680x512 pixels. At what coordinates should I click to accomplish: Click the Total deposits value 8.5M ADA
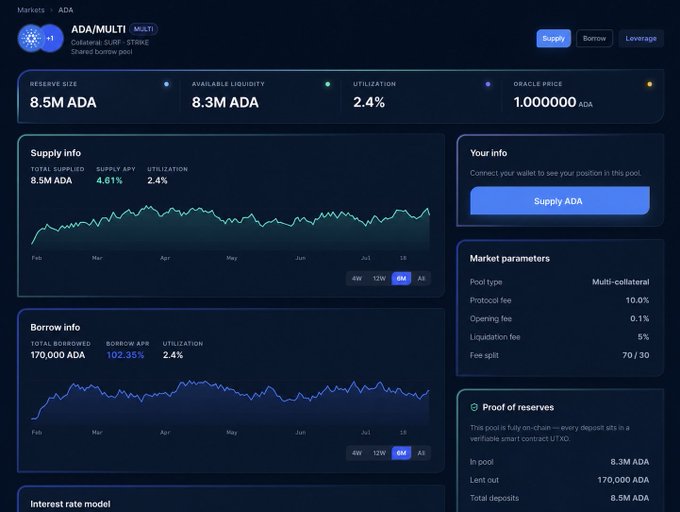click(630, 498)
